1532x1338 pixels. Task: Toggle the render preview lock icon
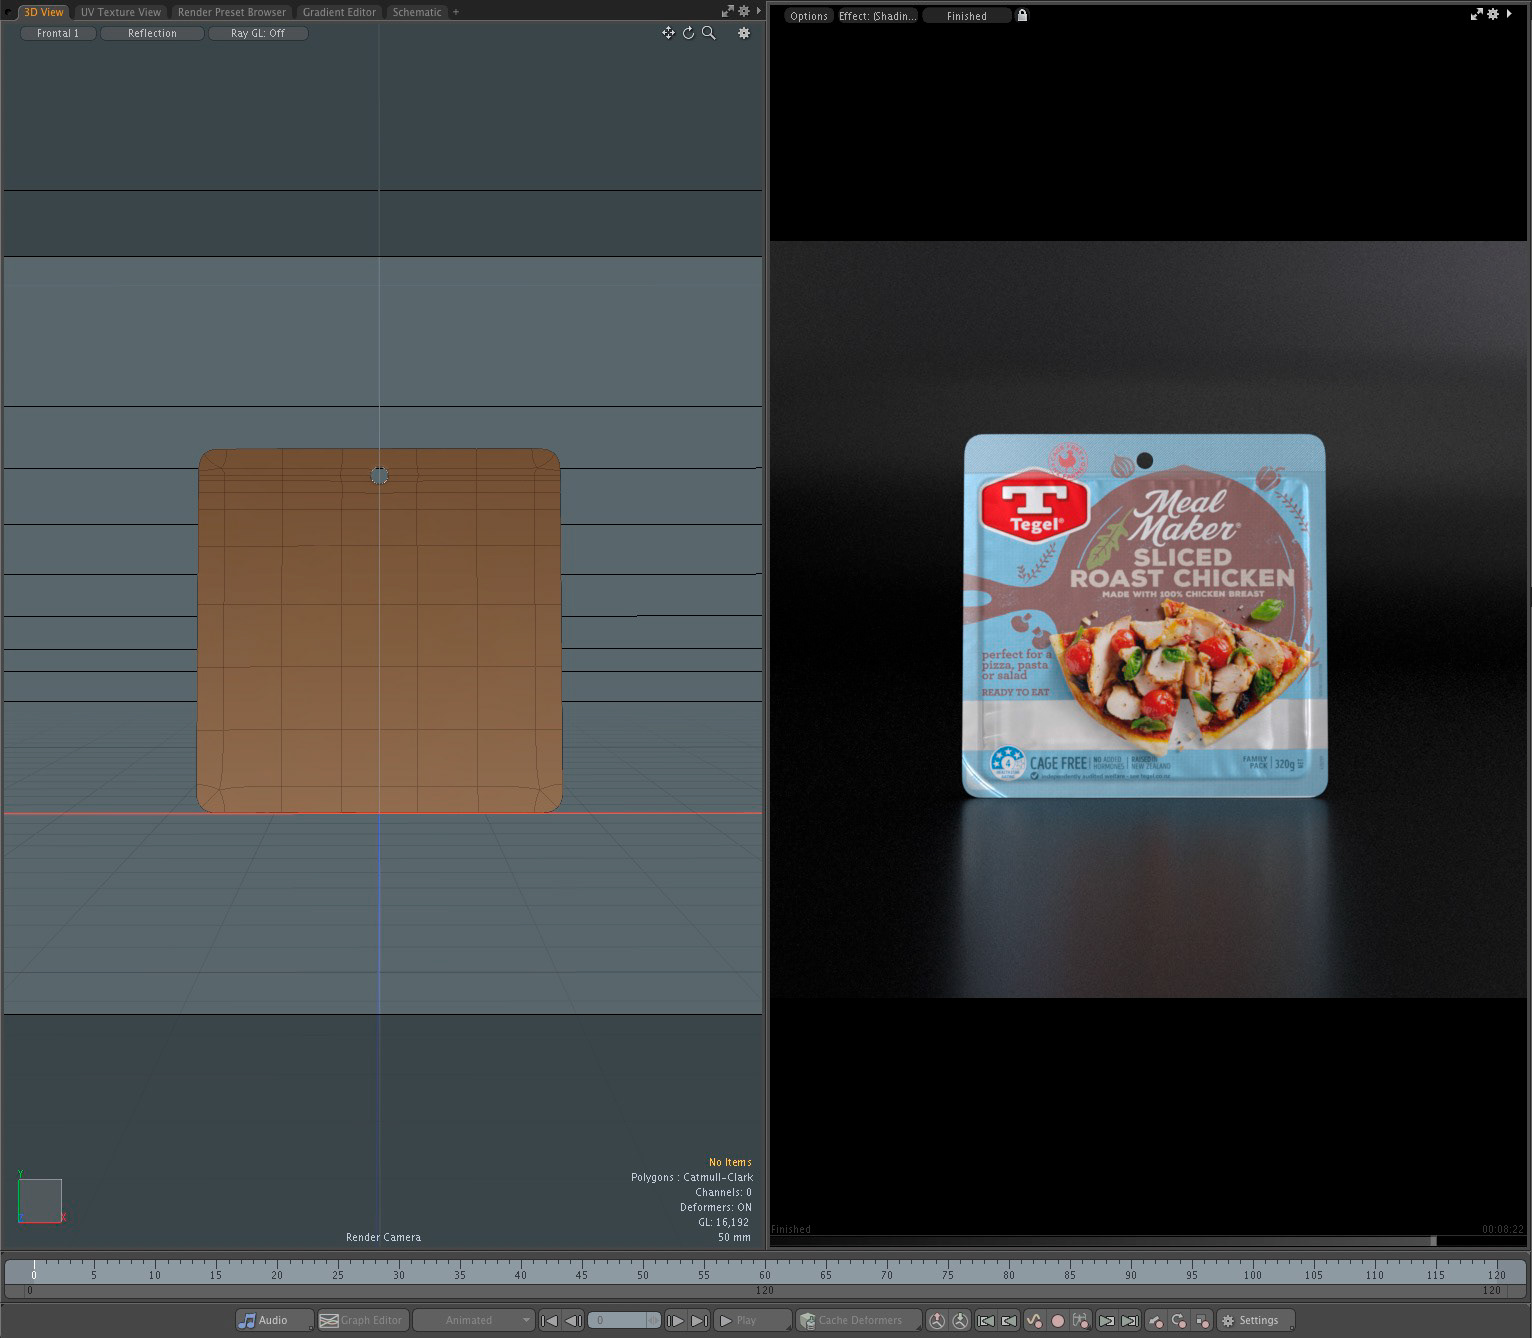pyautogui.click(x=1022, y=16)
